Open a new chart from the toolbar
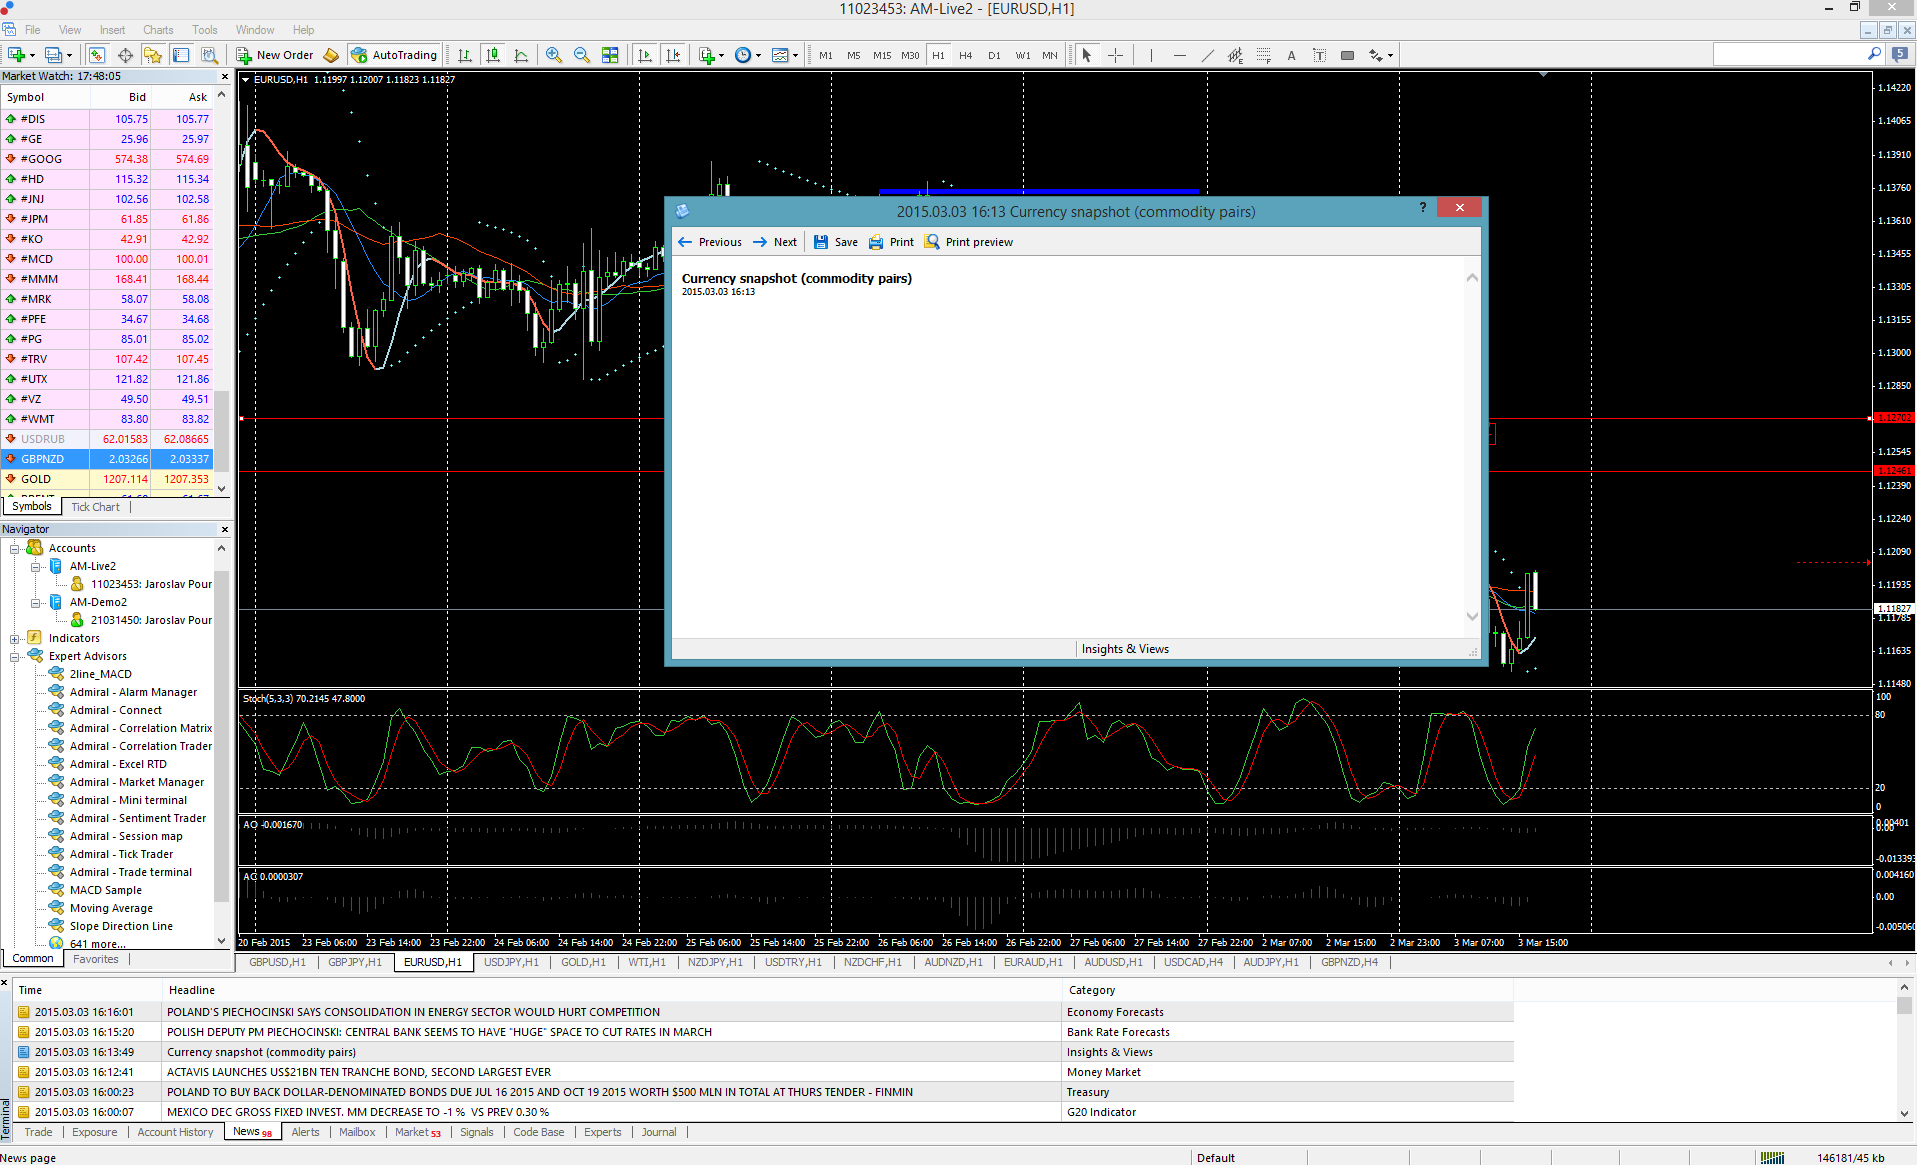The height and width of the screenshot is (1165, 1917). [17, 55]
